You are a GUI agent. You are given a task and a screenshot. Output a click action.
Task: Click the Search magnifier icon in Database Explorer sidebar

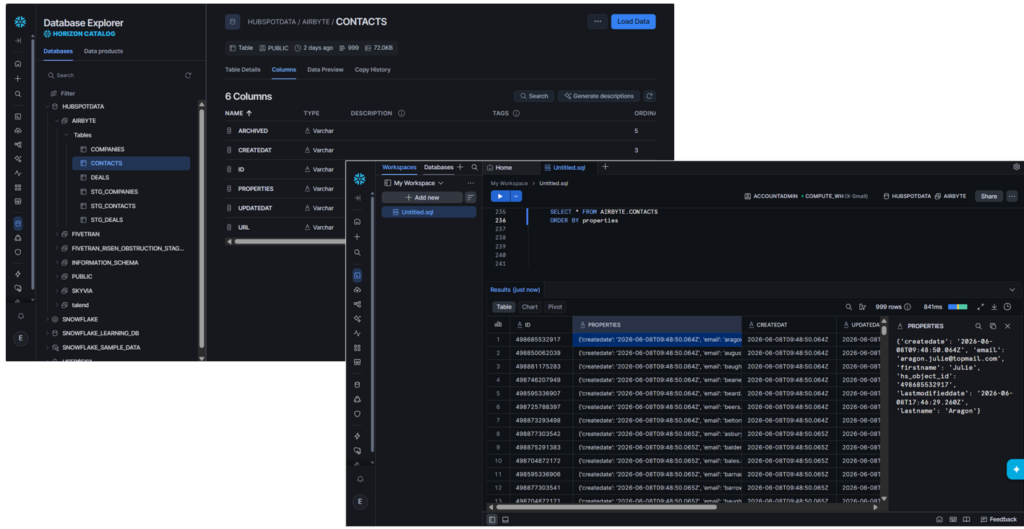[18, 94]
